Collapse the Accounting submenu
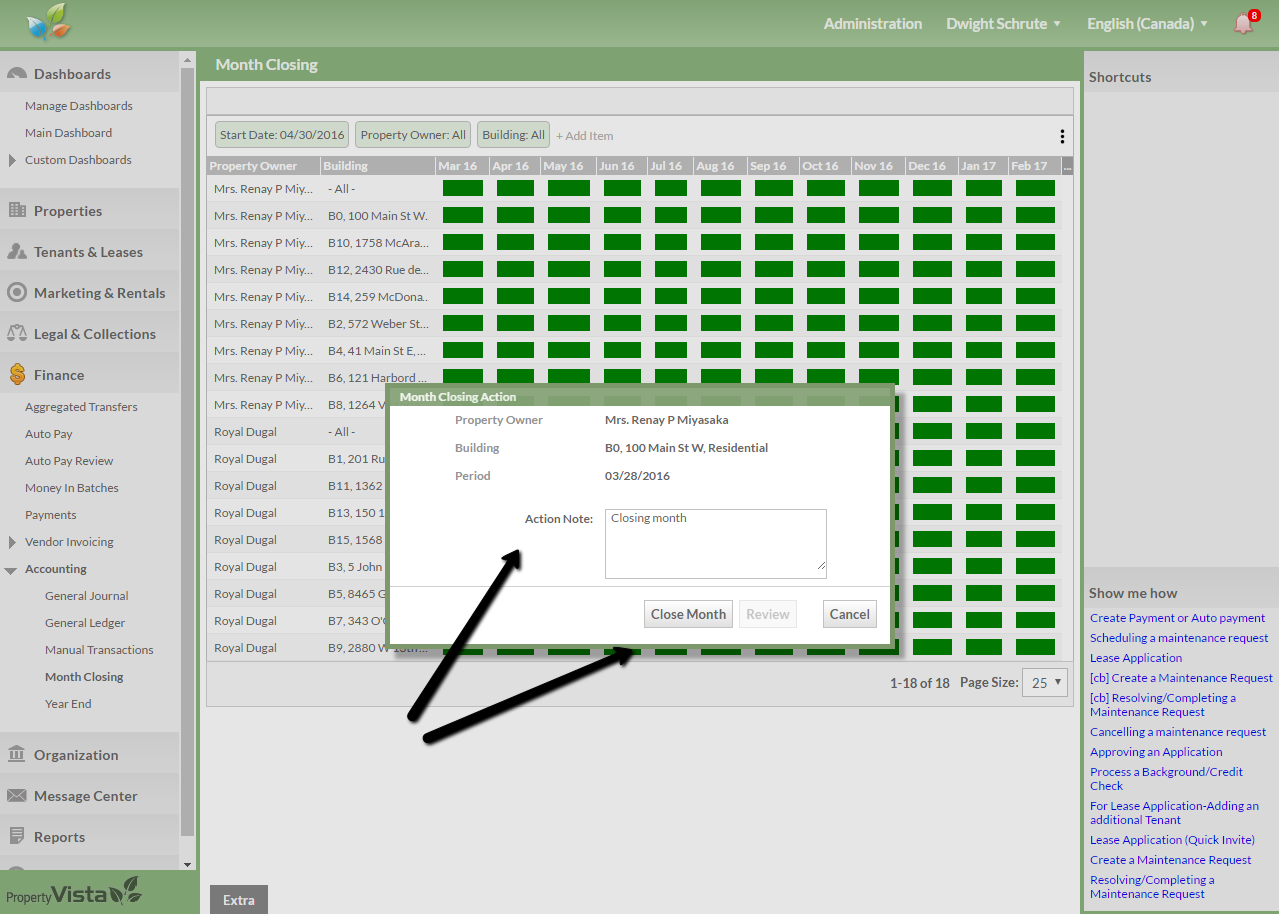The width and height of the screenshot is (1279, 914). tap(11, 570)
